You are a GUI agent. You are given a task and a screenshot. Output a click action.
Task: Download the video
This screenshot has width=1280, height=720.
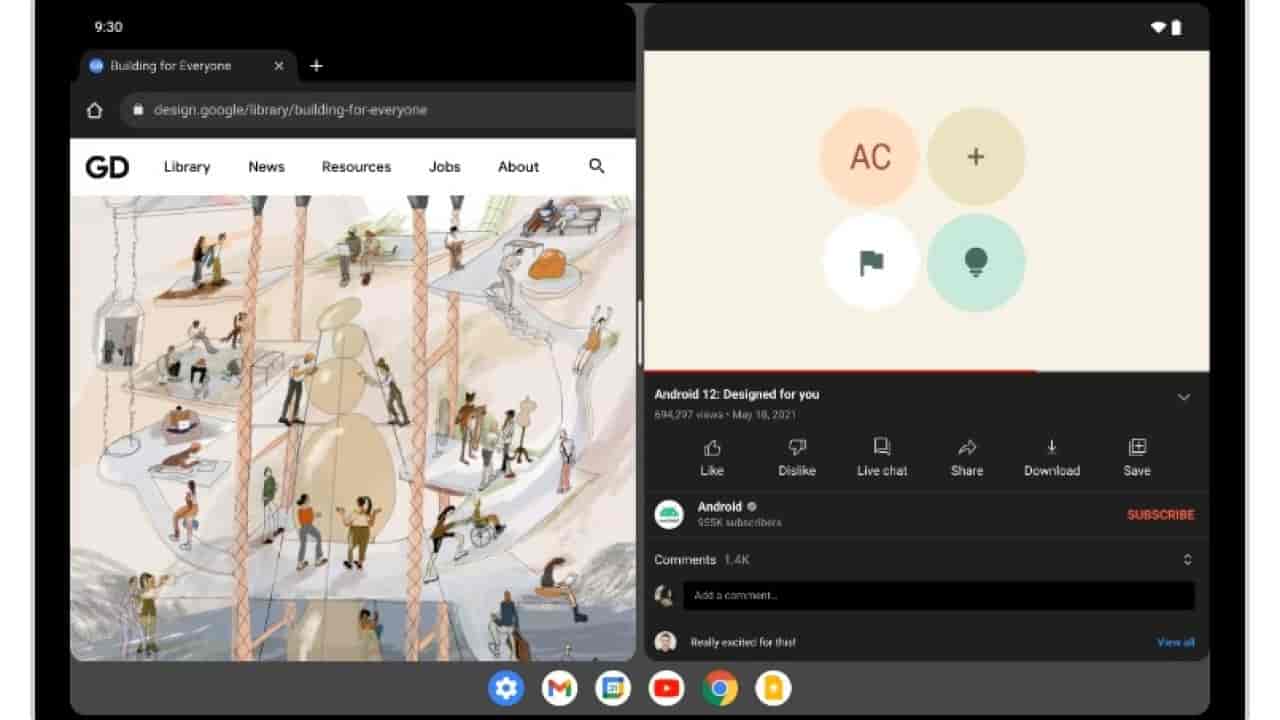(x=1052, y=458)
